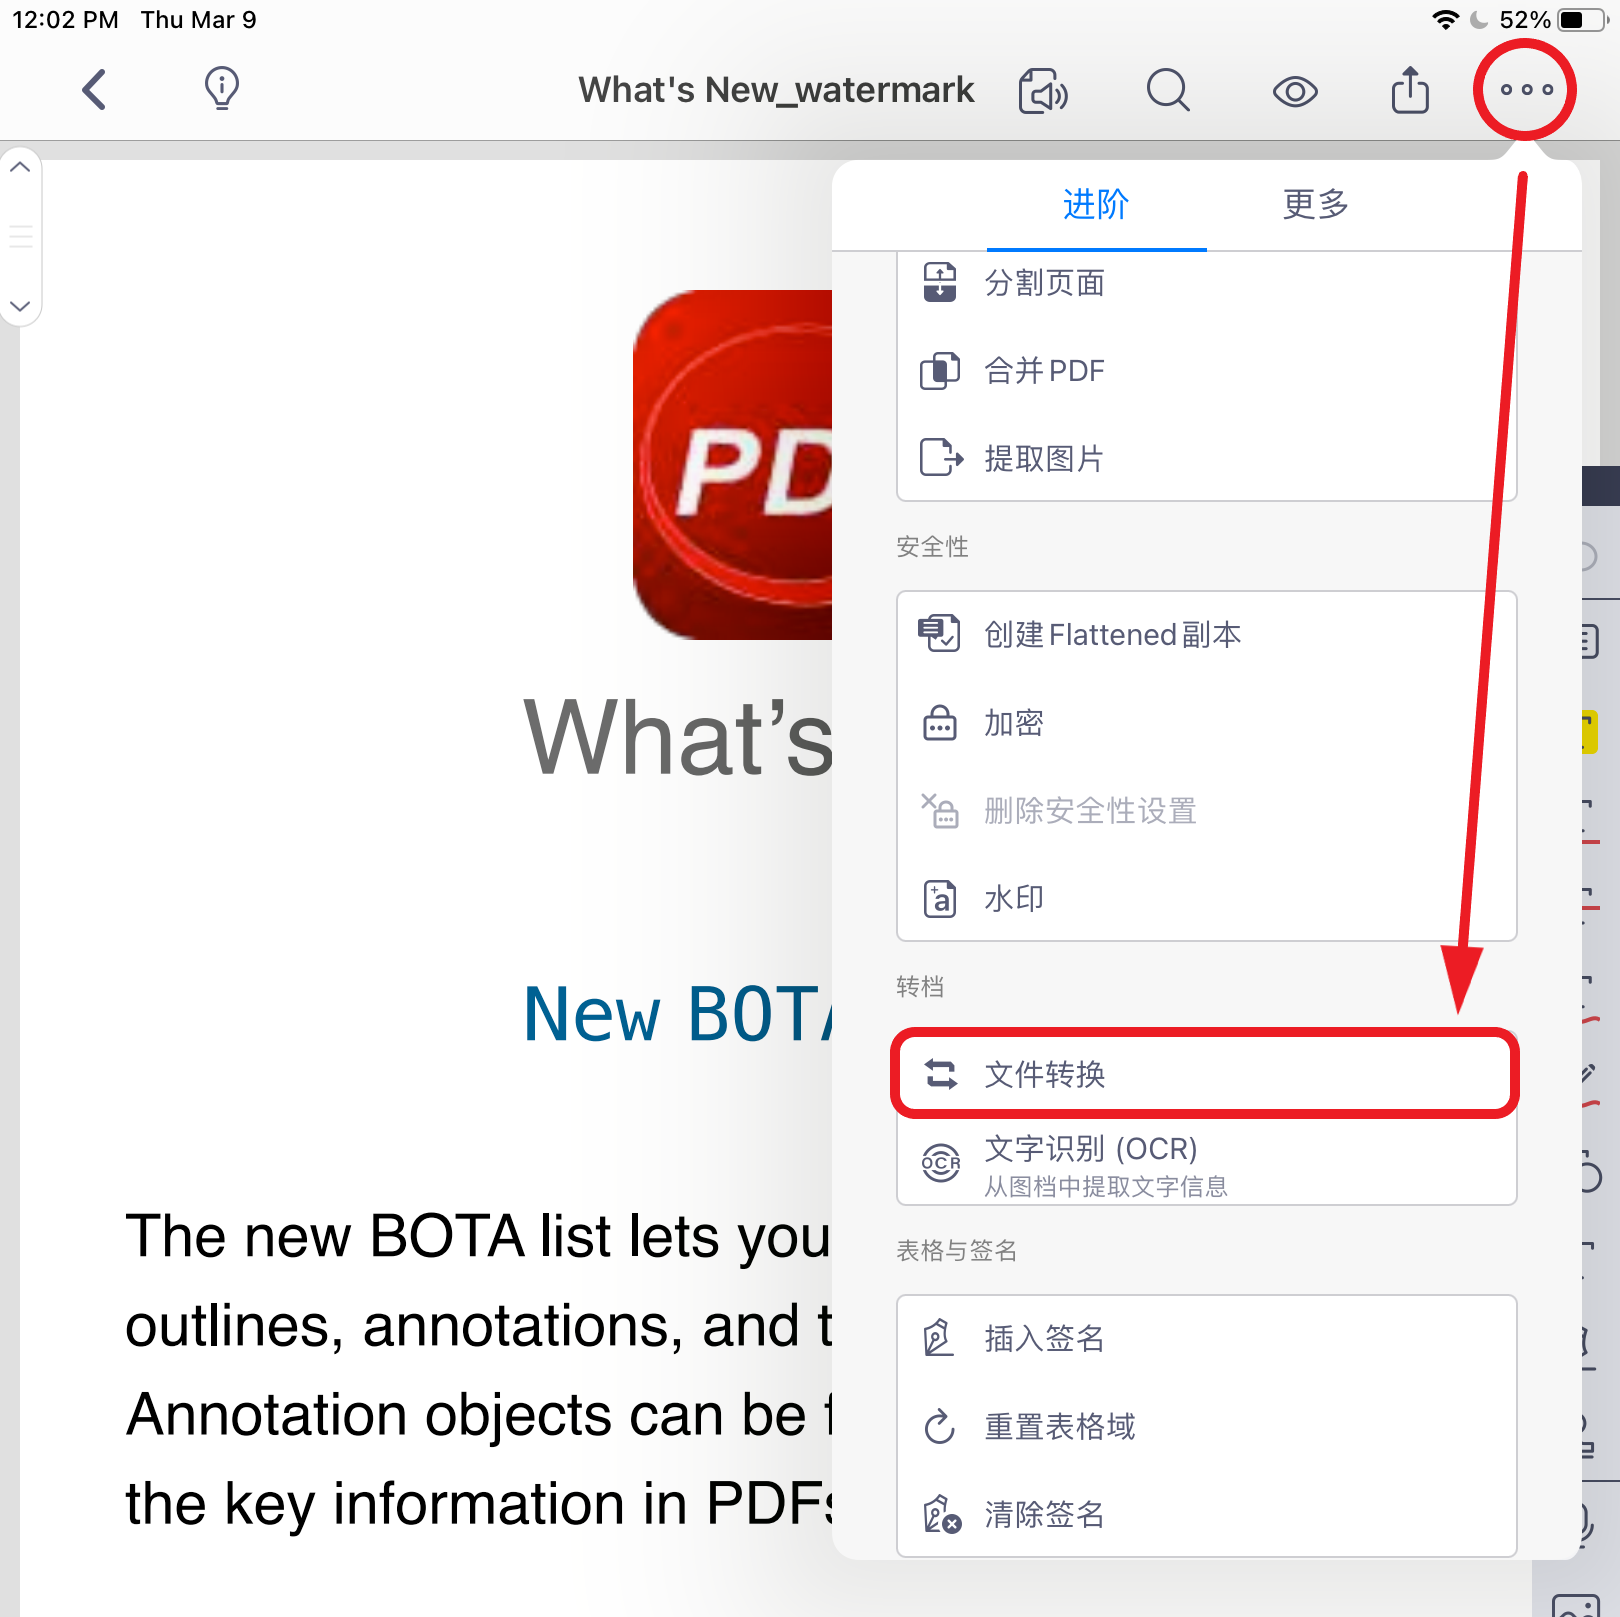Screen dimensions: 1620x1617
Task: Choose 提取图片 menu entry
Action: 1207,459
